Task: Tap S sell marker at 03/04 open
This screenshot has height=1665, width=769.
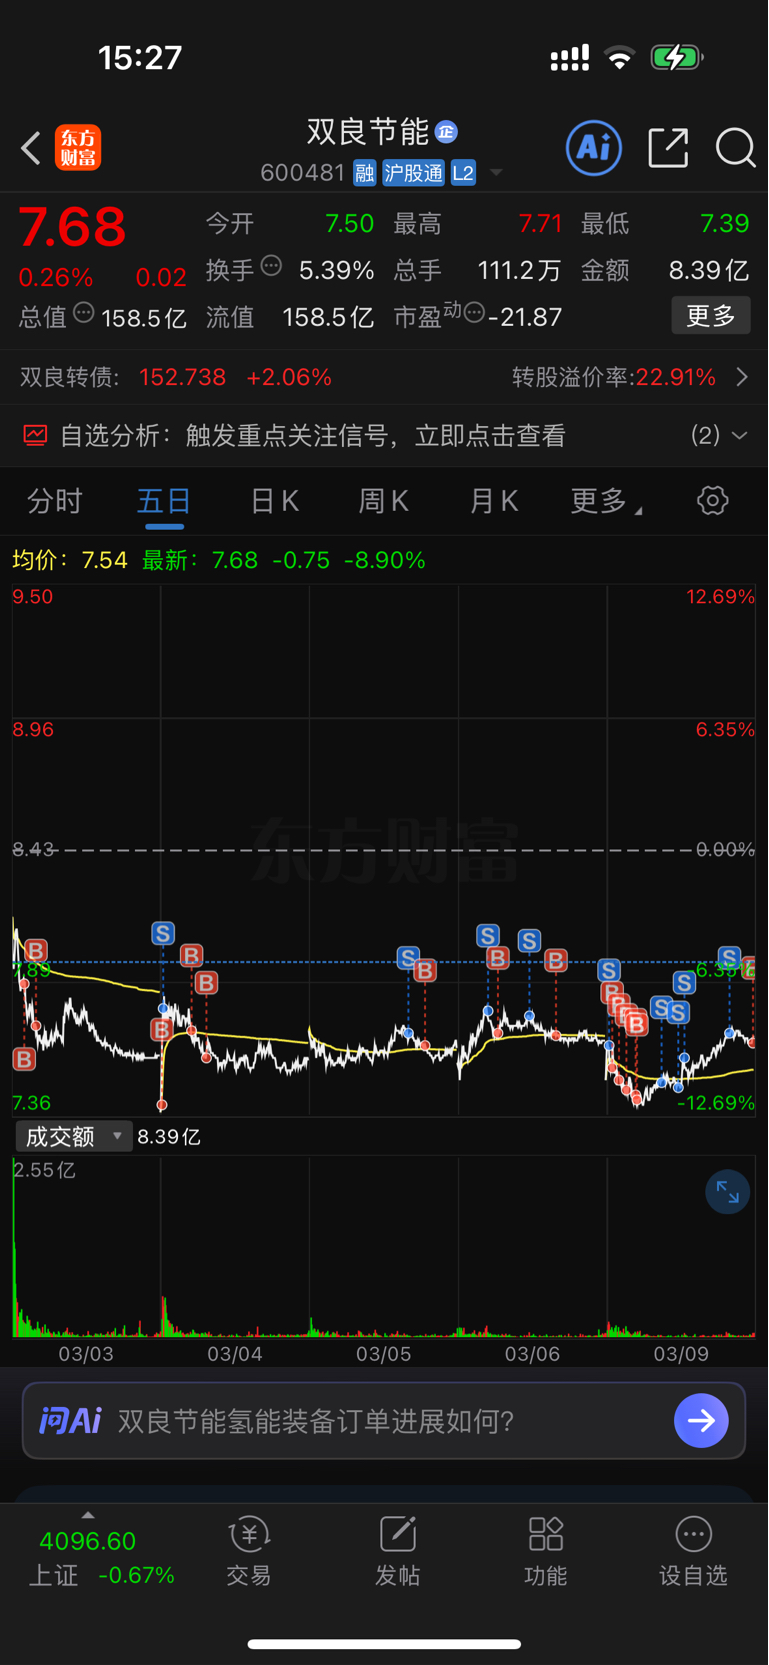Action: tap(163, 933)
